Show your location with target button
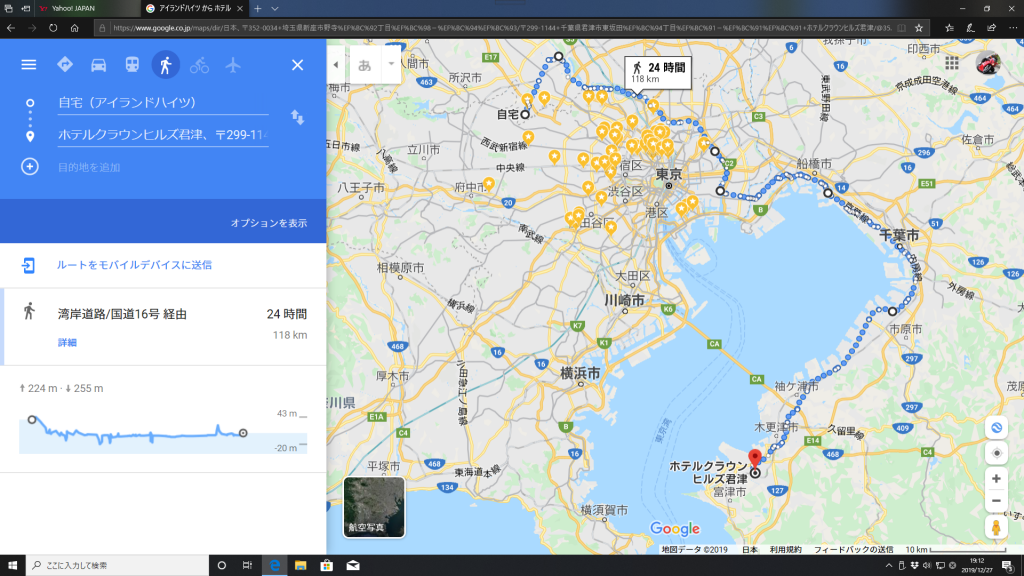This screenshot has width=1024, height=576. pos(996,453)
